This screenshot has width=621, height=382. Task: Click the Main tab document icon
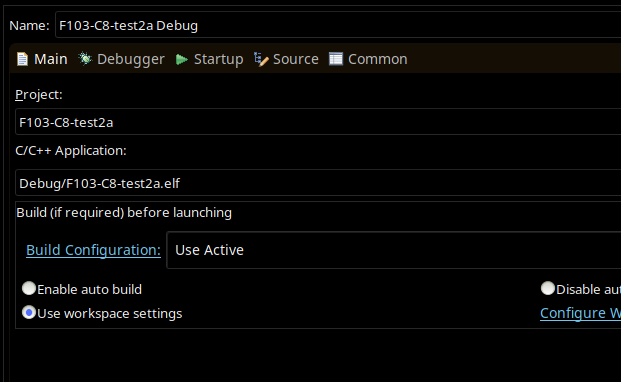(22, 59)
